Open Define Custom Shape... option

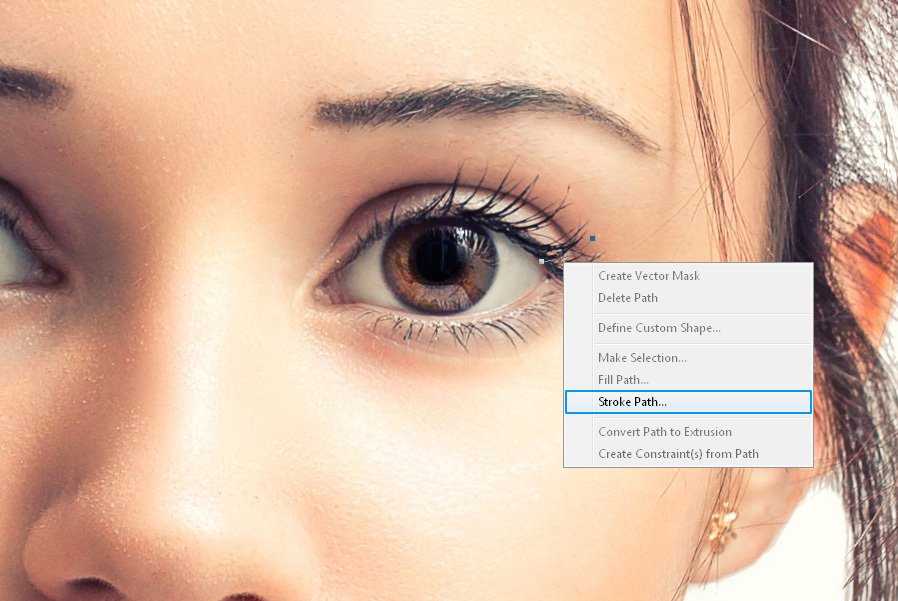[688, 328]
